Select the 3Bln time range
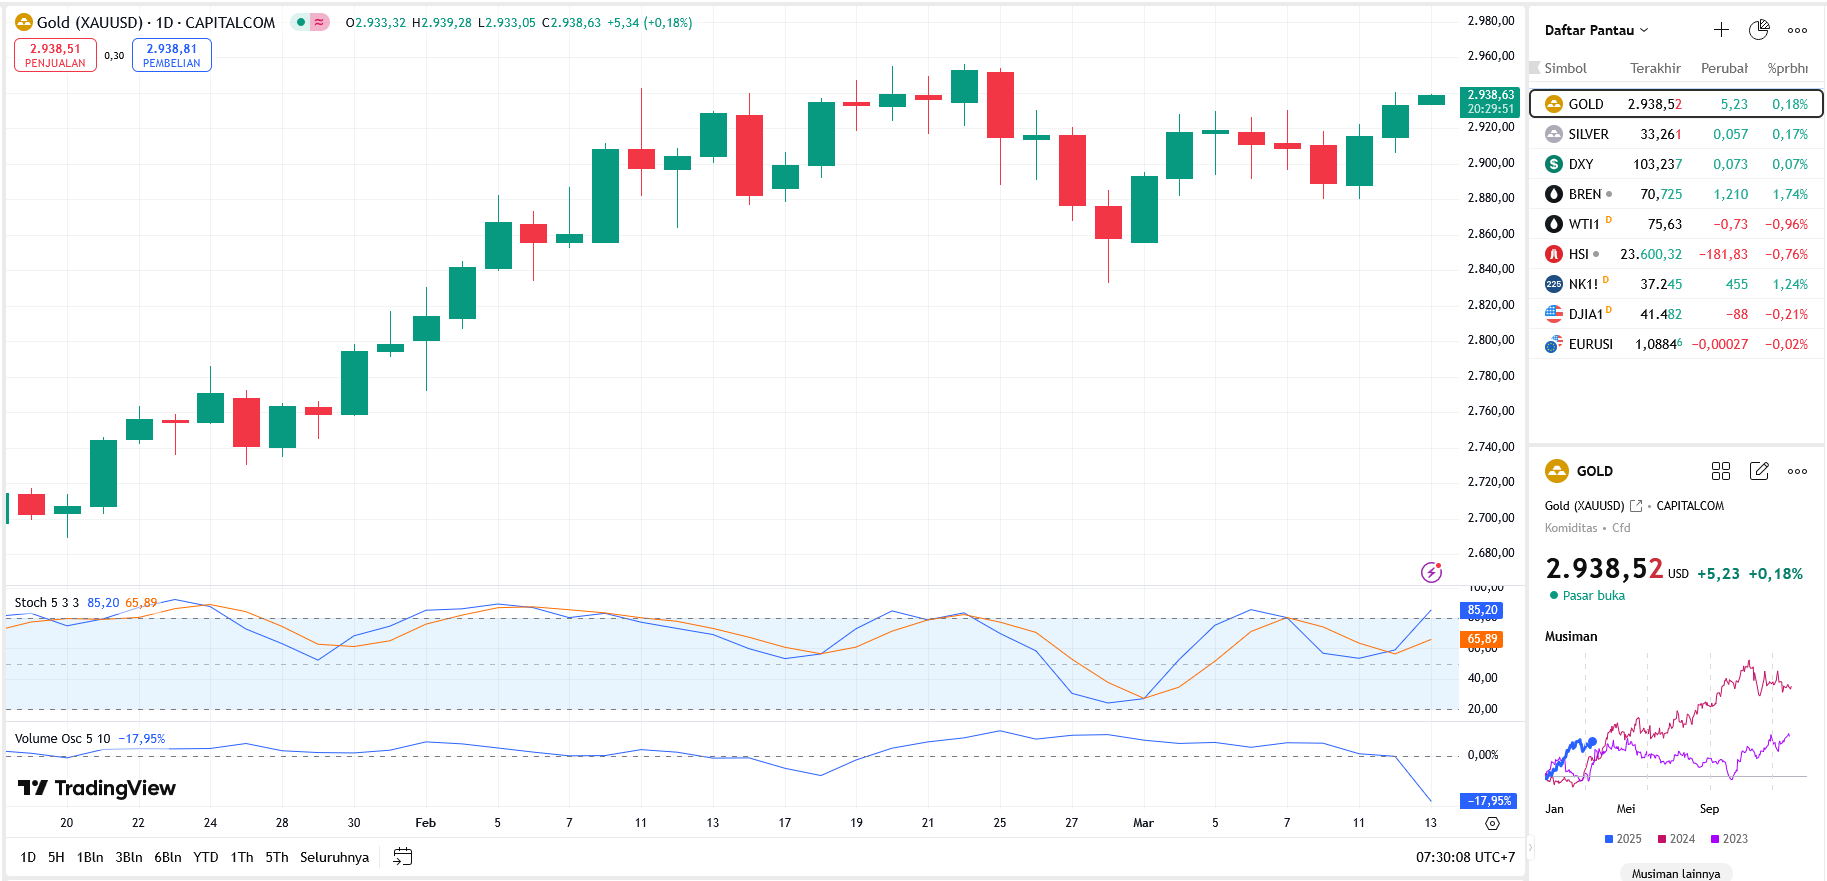The height and width of the screenshot is (881, 1827). click(129, 857)
